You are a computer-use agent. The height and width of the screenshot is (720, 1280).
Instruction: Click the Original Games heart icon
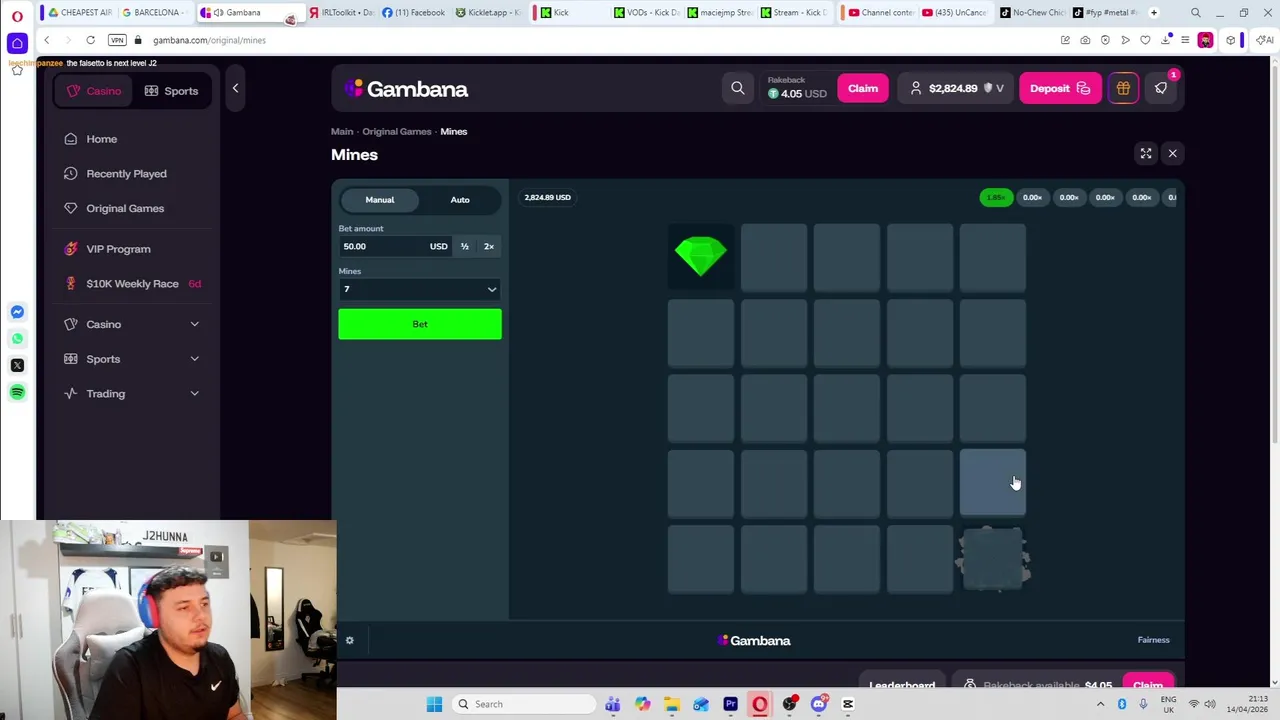[71, 208]
